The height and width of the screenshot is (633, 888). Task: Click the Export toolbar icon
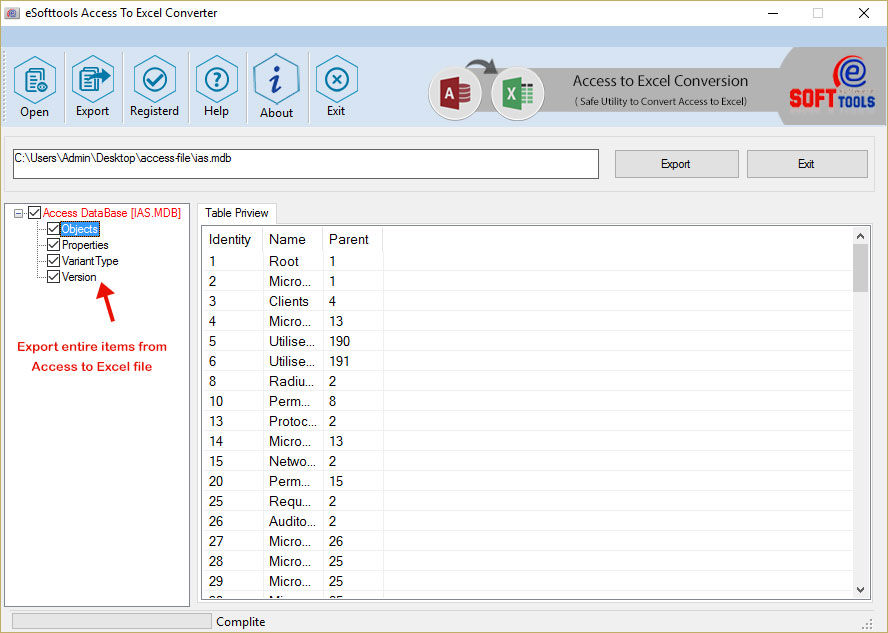pos(92,87)
